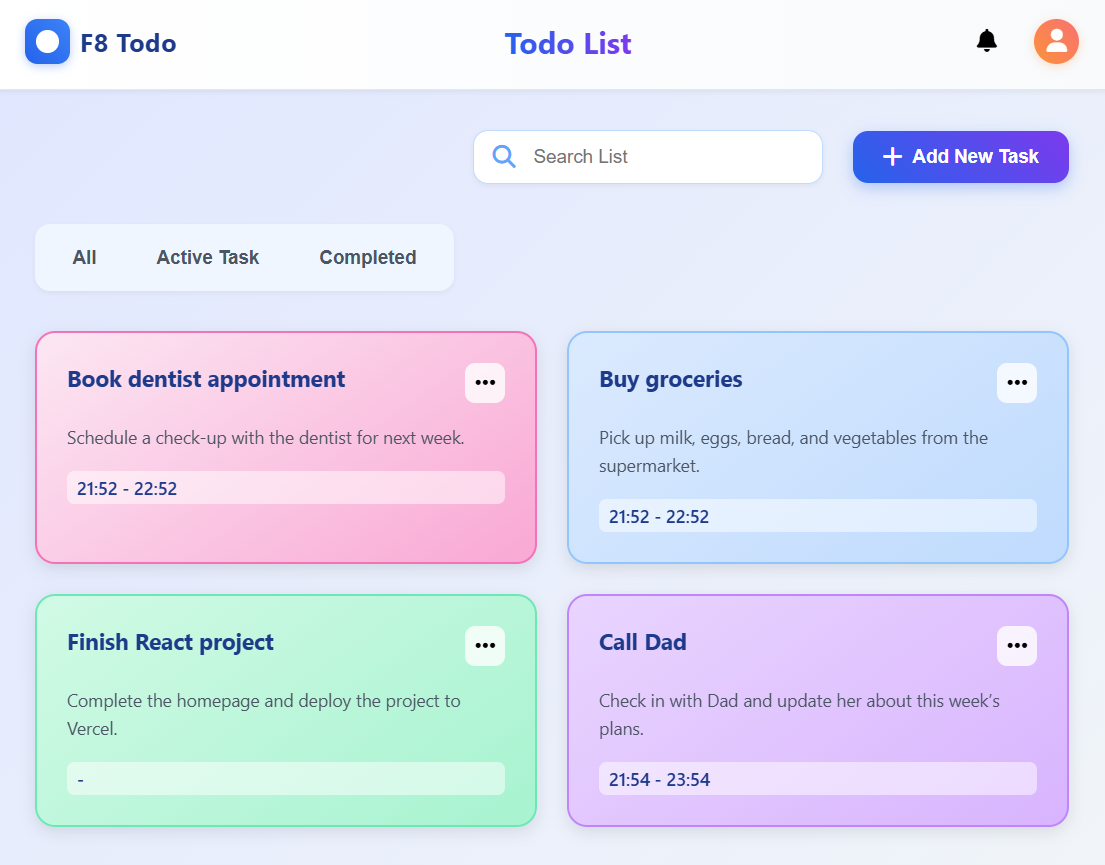The height and width of the screenshot is (865, 1105).
Task: Click the Todo List page heading
Action: click(568, 44)
